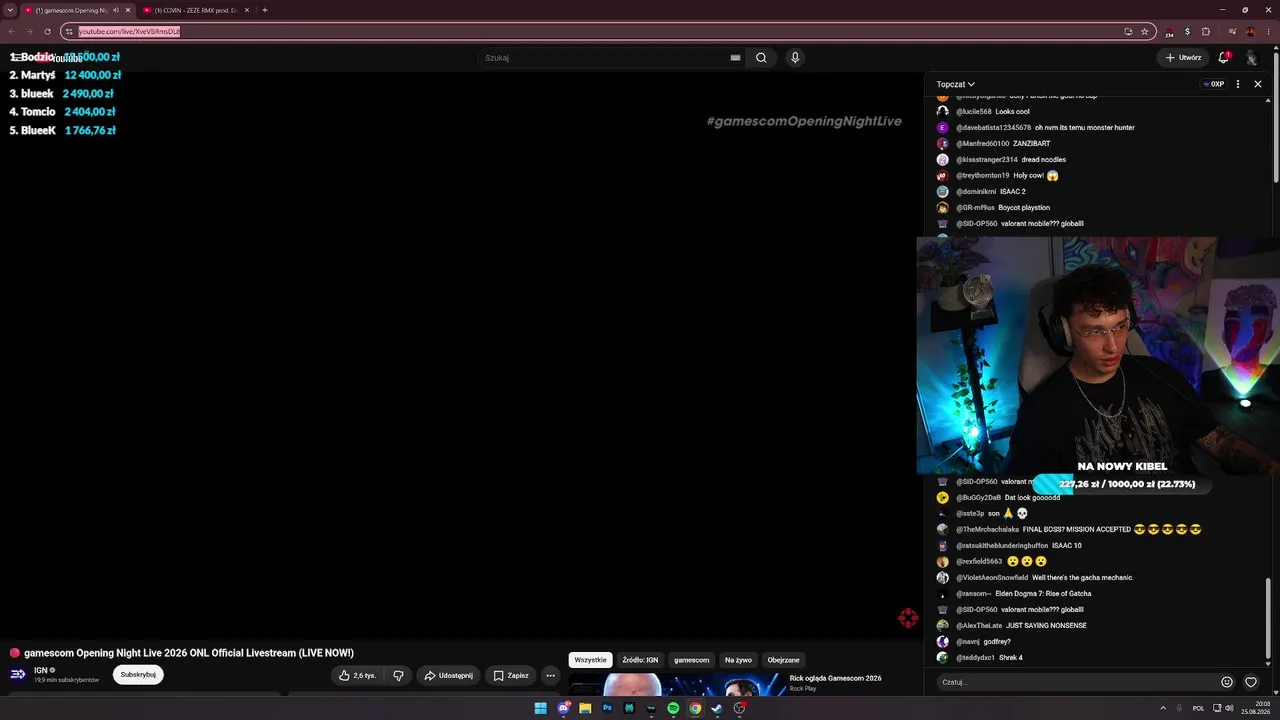Select the Na żywo filter chip

point(738,660)
